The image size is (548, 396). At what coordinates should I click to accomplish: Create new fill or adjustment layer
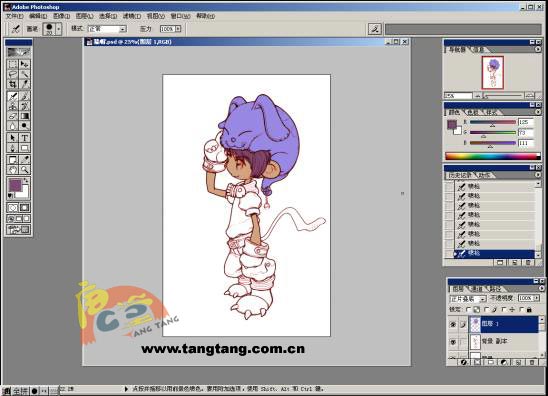504,362
